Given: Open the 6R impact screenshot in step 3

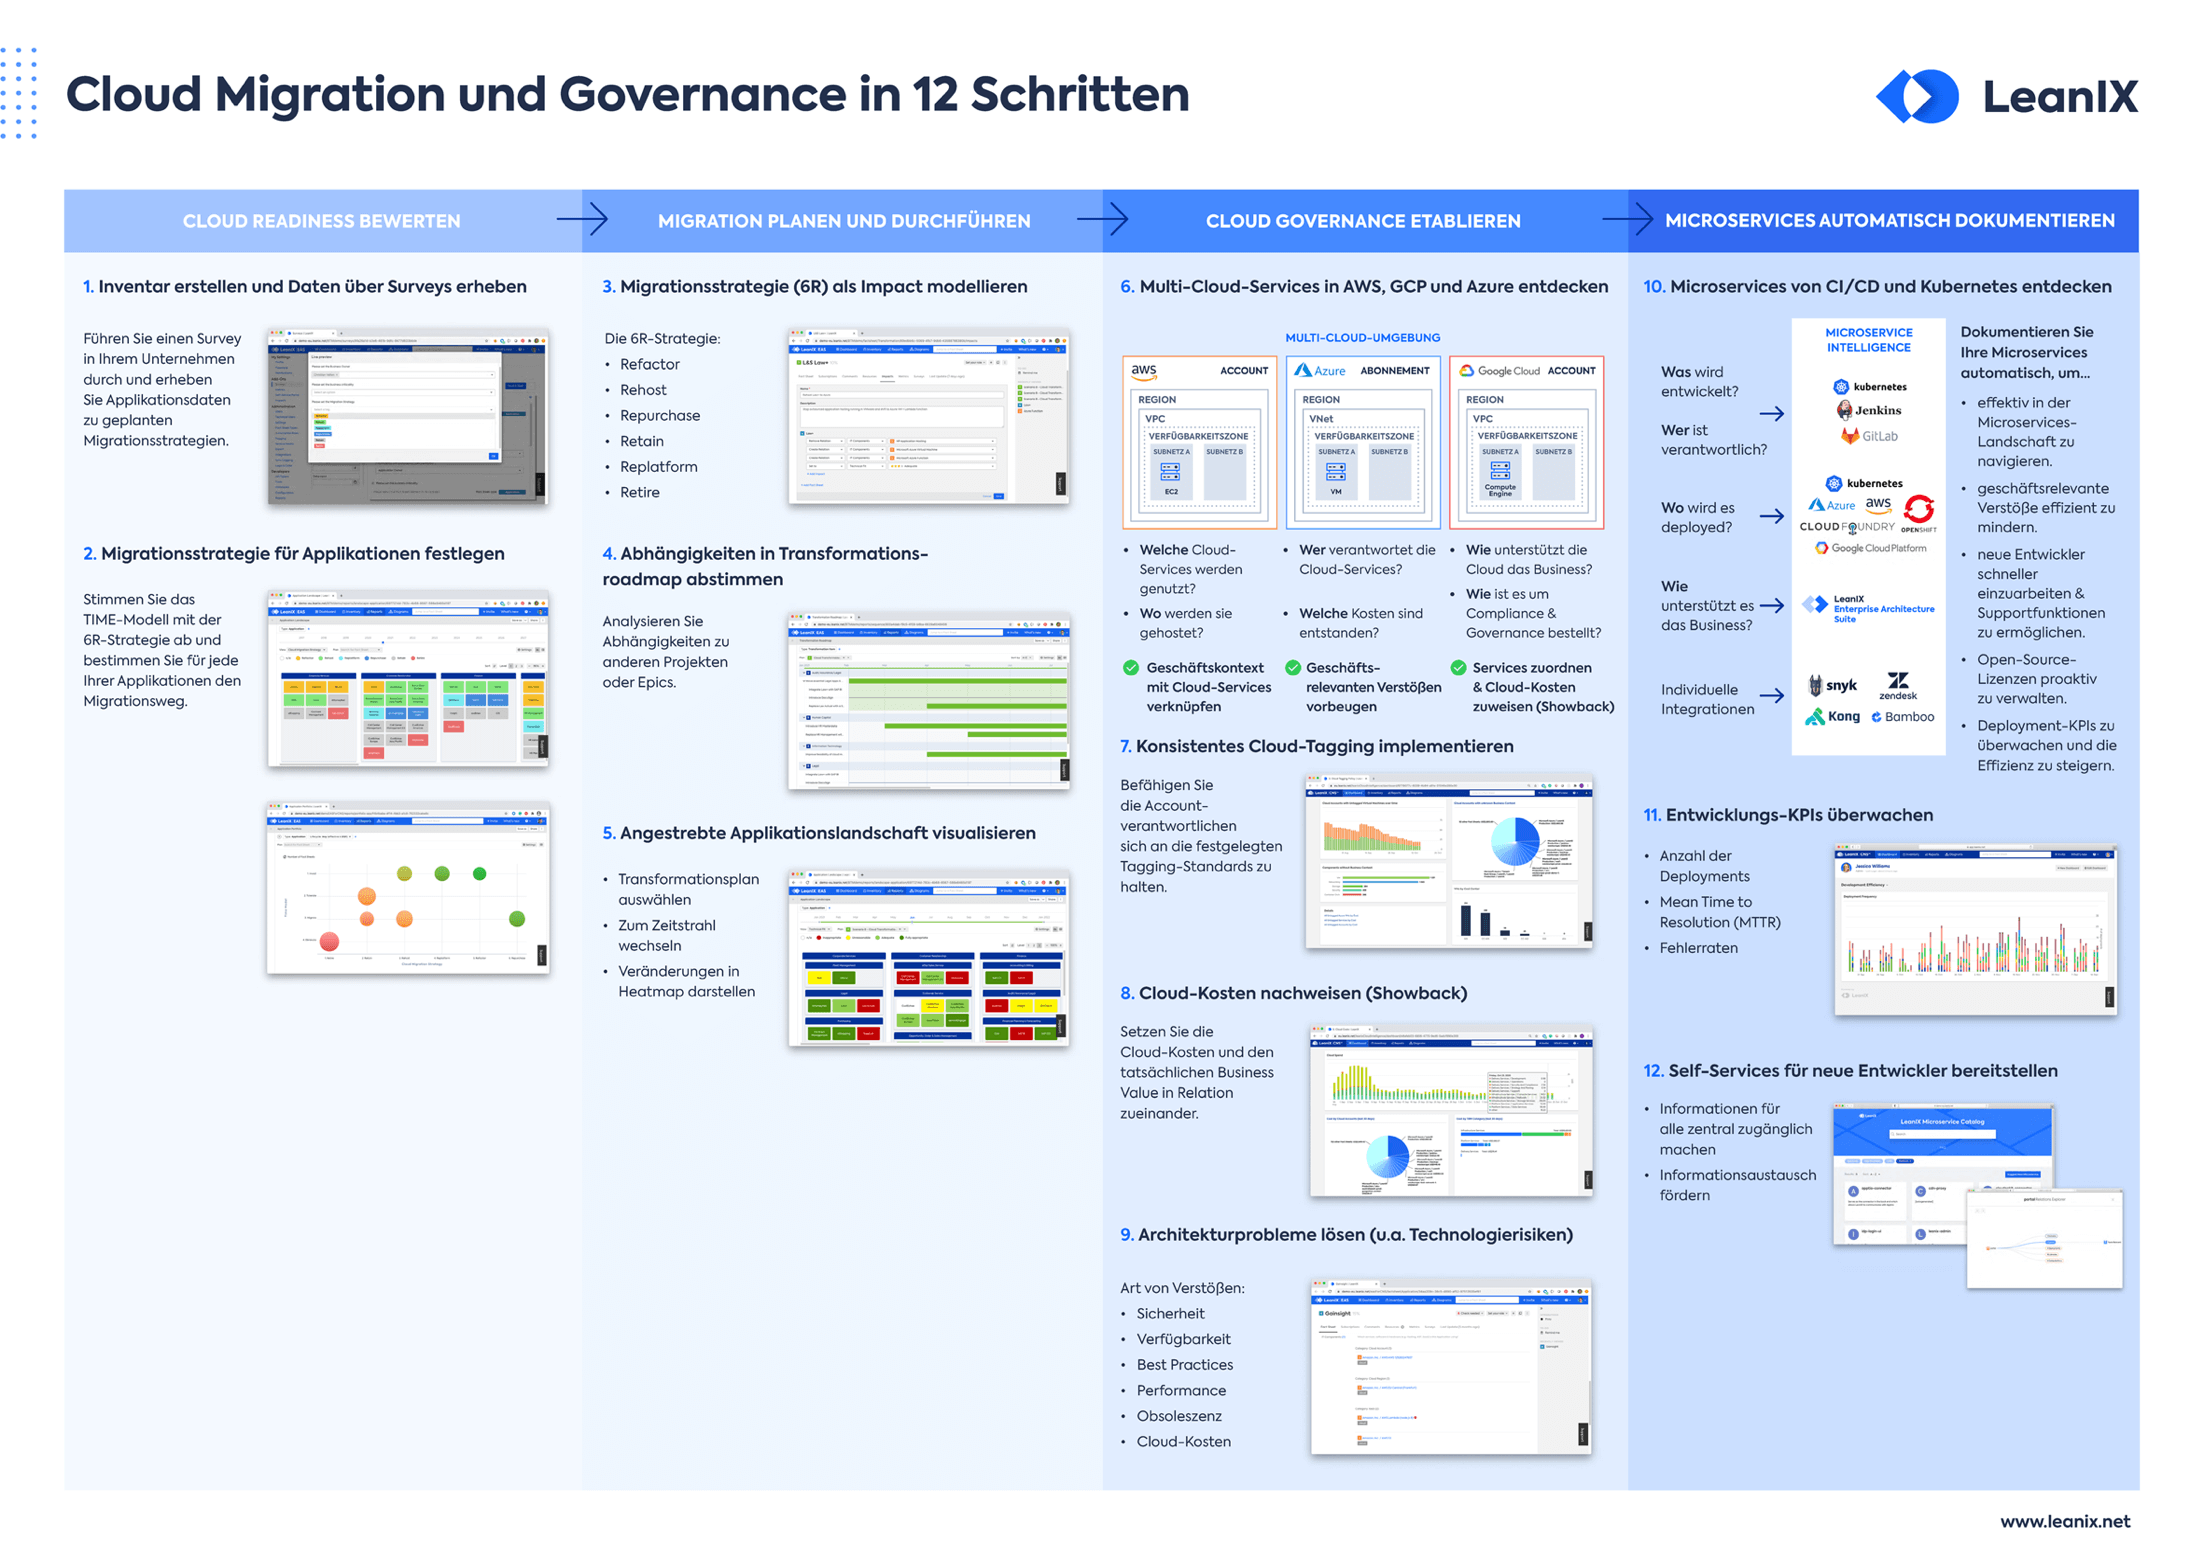Looking at the screenshot, I should pos(928,416).
